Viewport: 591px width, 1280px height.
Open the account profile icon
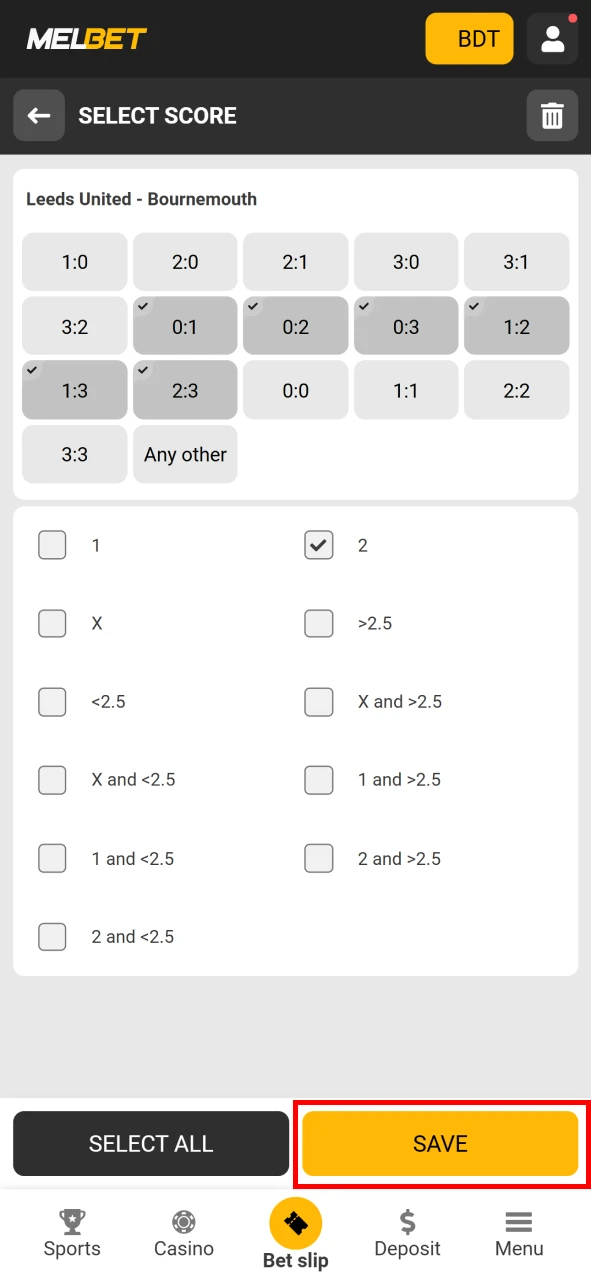click(552, 38)
